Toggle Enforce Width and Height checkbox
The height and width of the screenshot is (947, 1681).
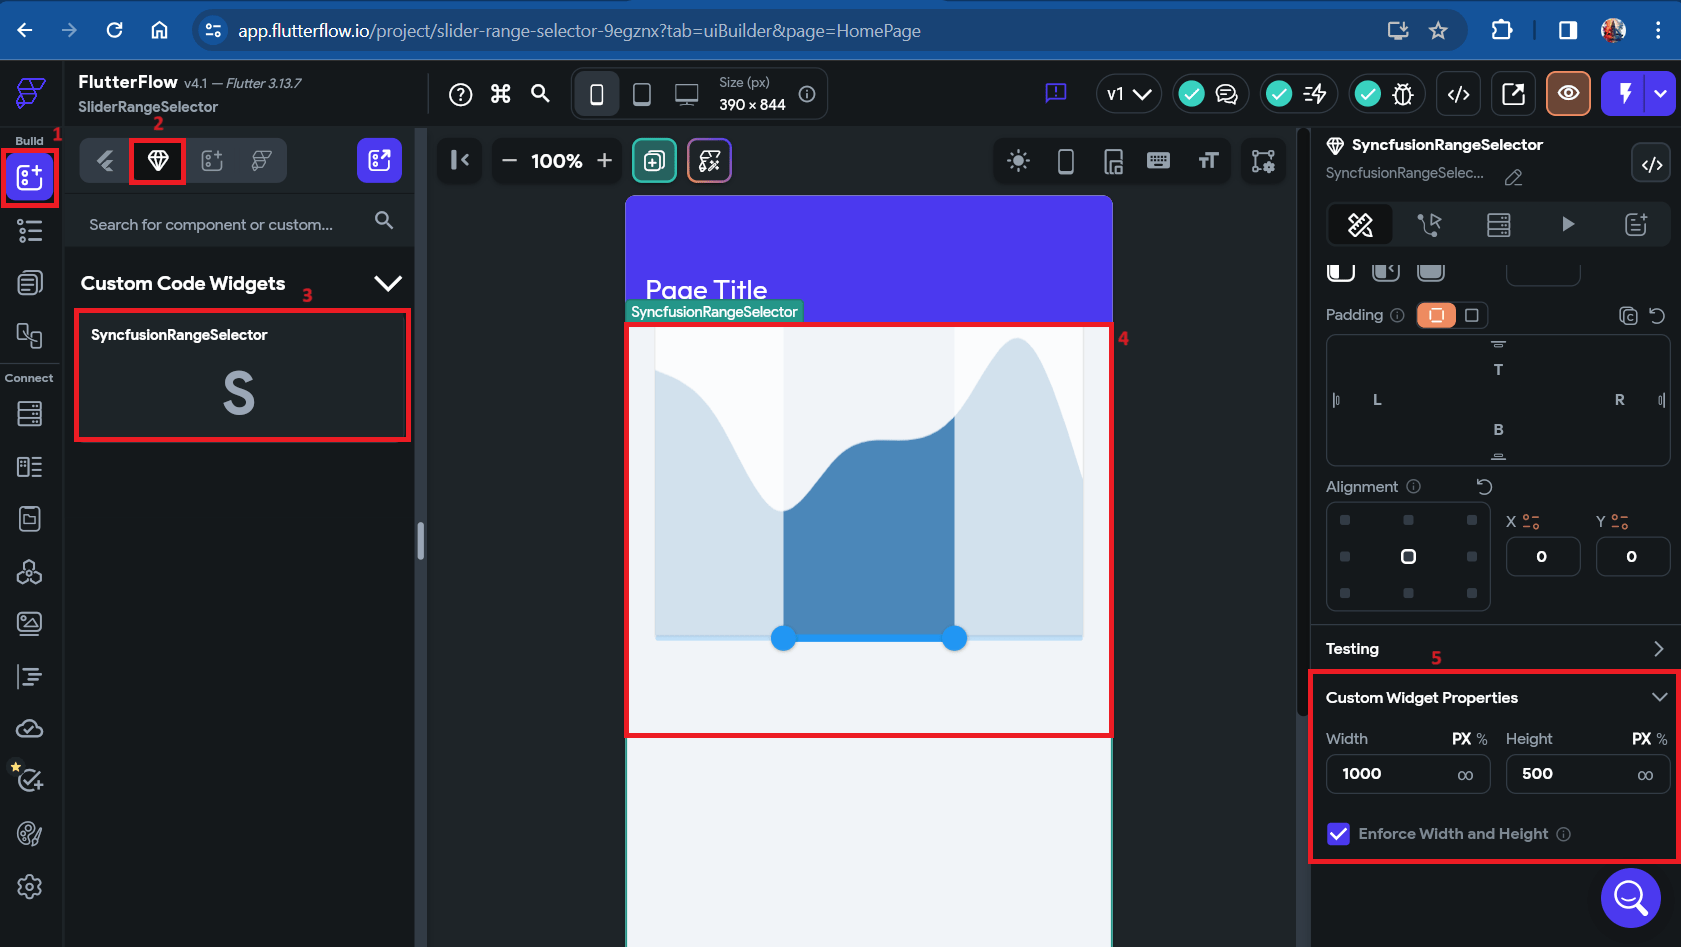click(1338, 834)
